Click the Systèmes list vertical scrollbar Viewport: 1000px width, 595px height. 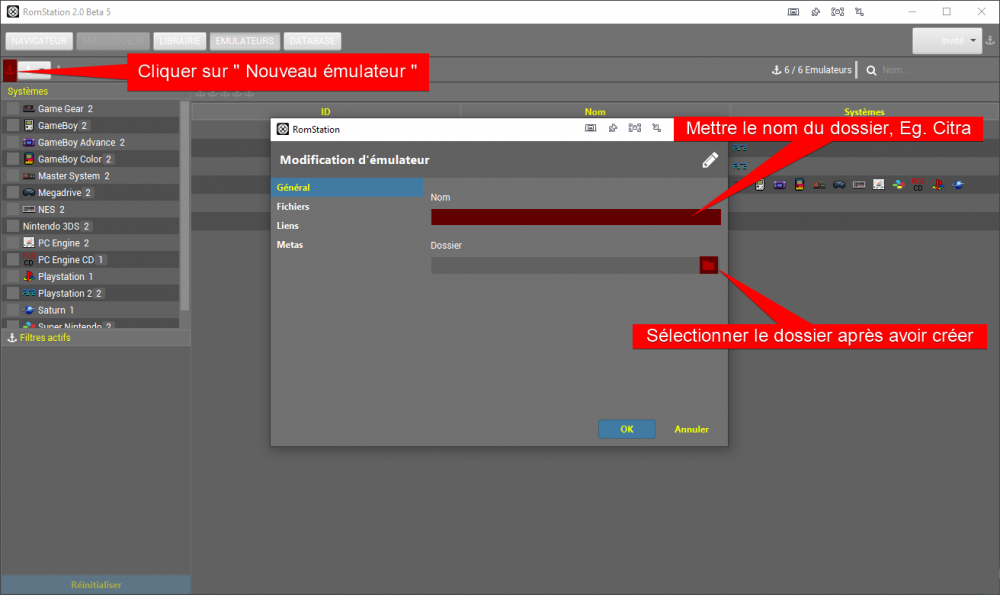[185, 205]
